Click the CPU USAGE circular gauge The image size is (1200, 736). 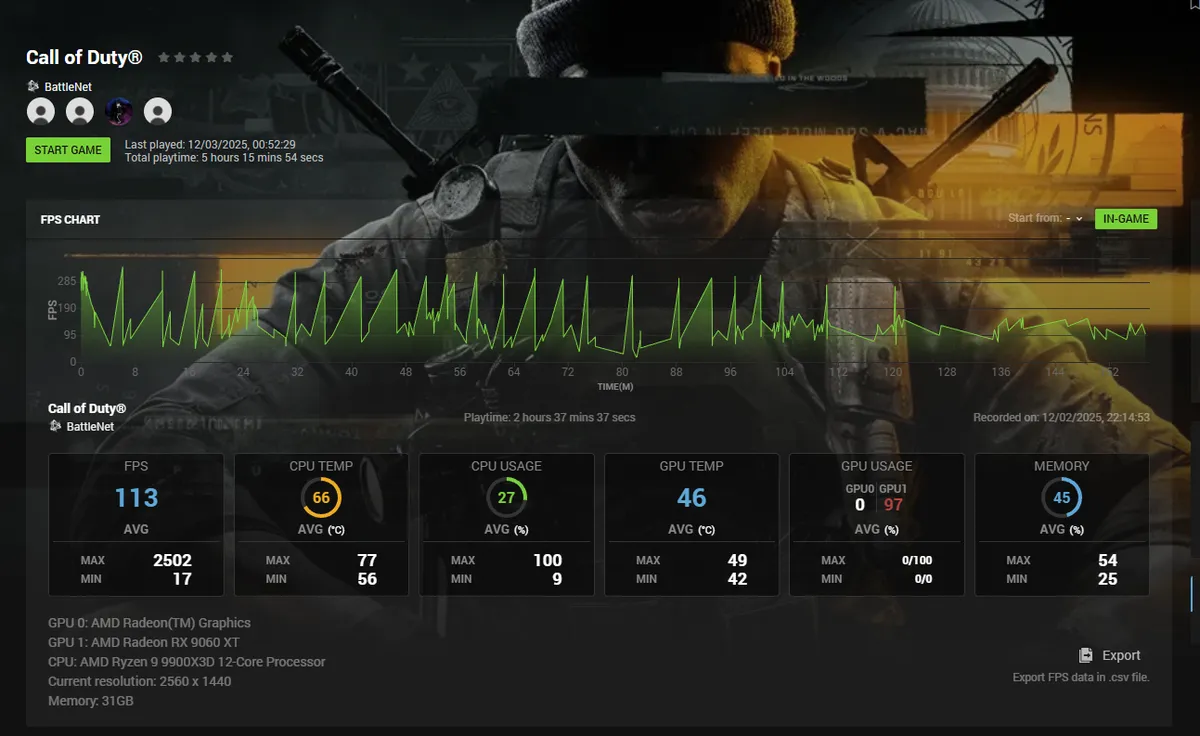point(506,498)
